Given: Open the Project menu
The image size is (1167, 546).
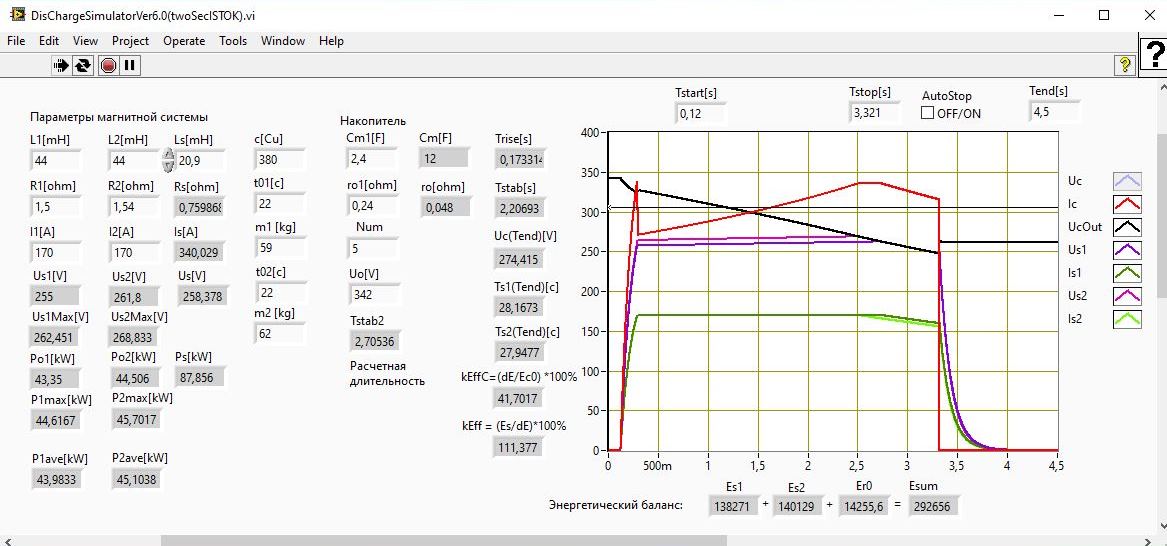Looking at the screenshot, I should click(130, 41).
